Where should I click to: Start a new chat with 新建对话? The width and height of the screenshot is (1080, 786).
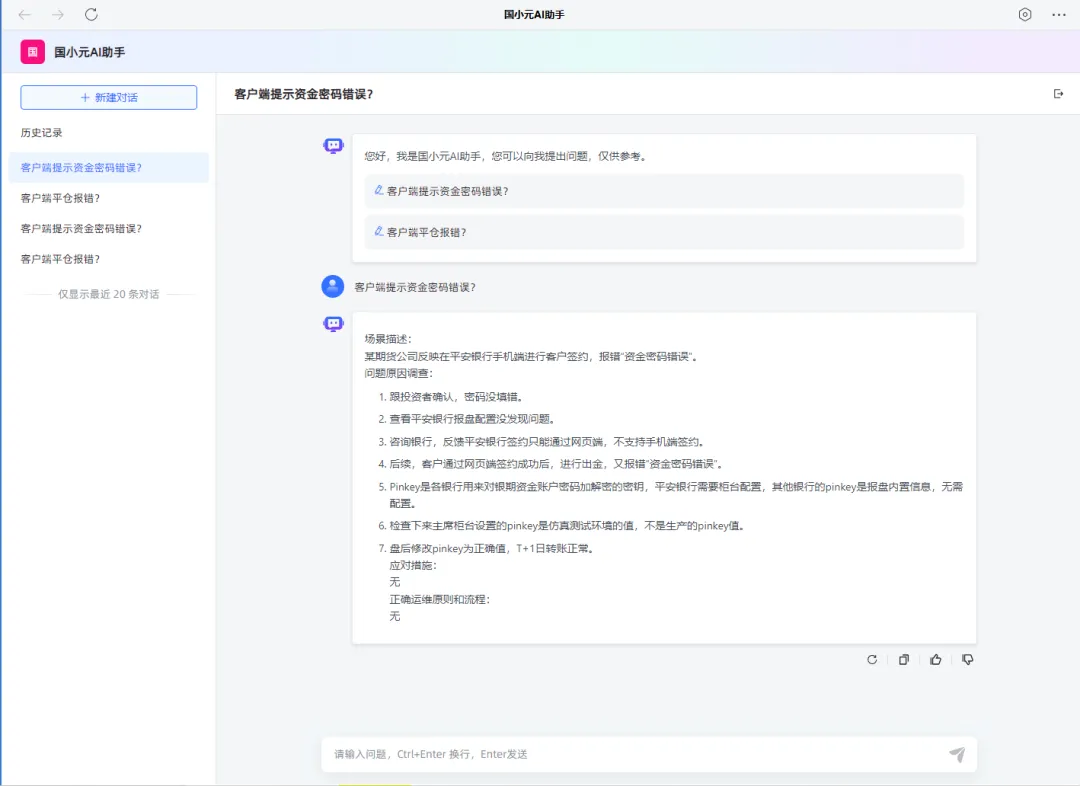[109, 97]
